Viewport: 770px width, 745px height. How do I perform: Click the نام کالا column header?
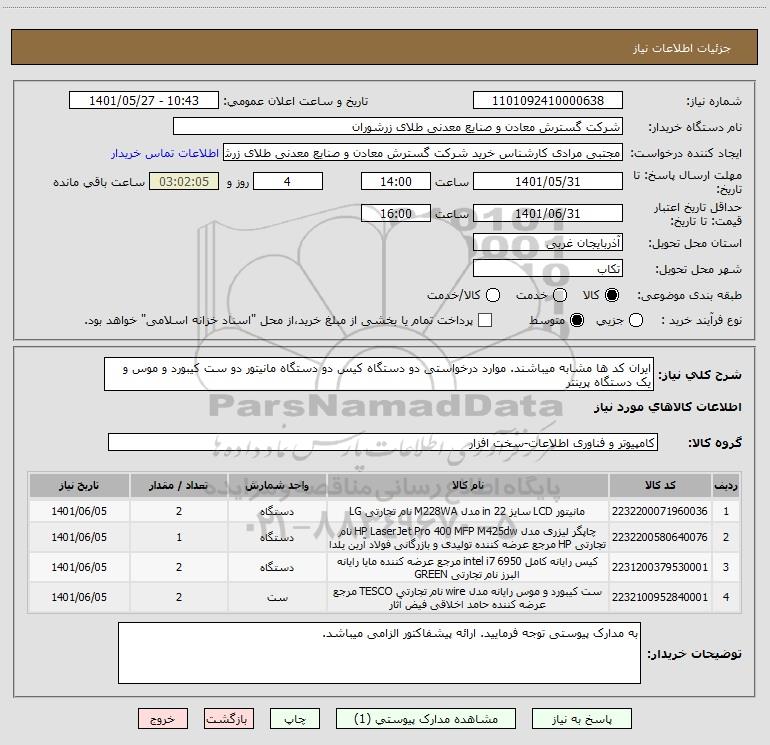point(468,485)
